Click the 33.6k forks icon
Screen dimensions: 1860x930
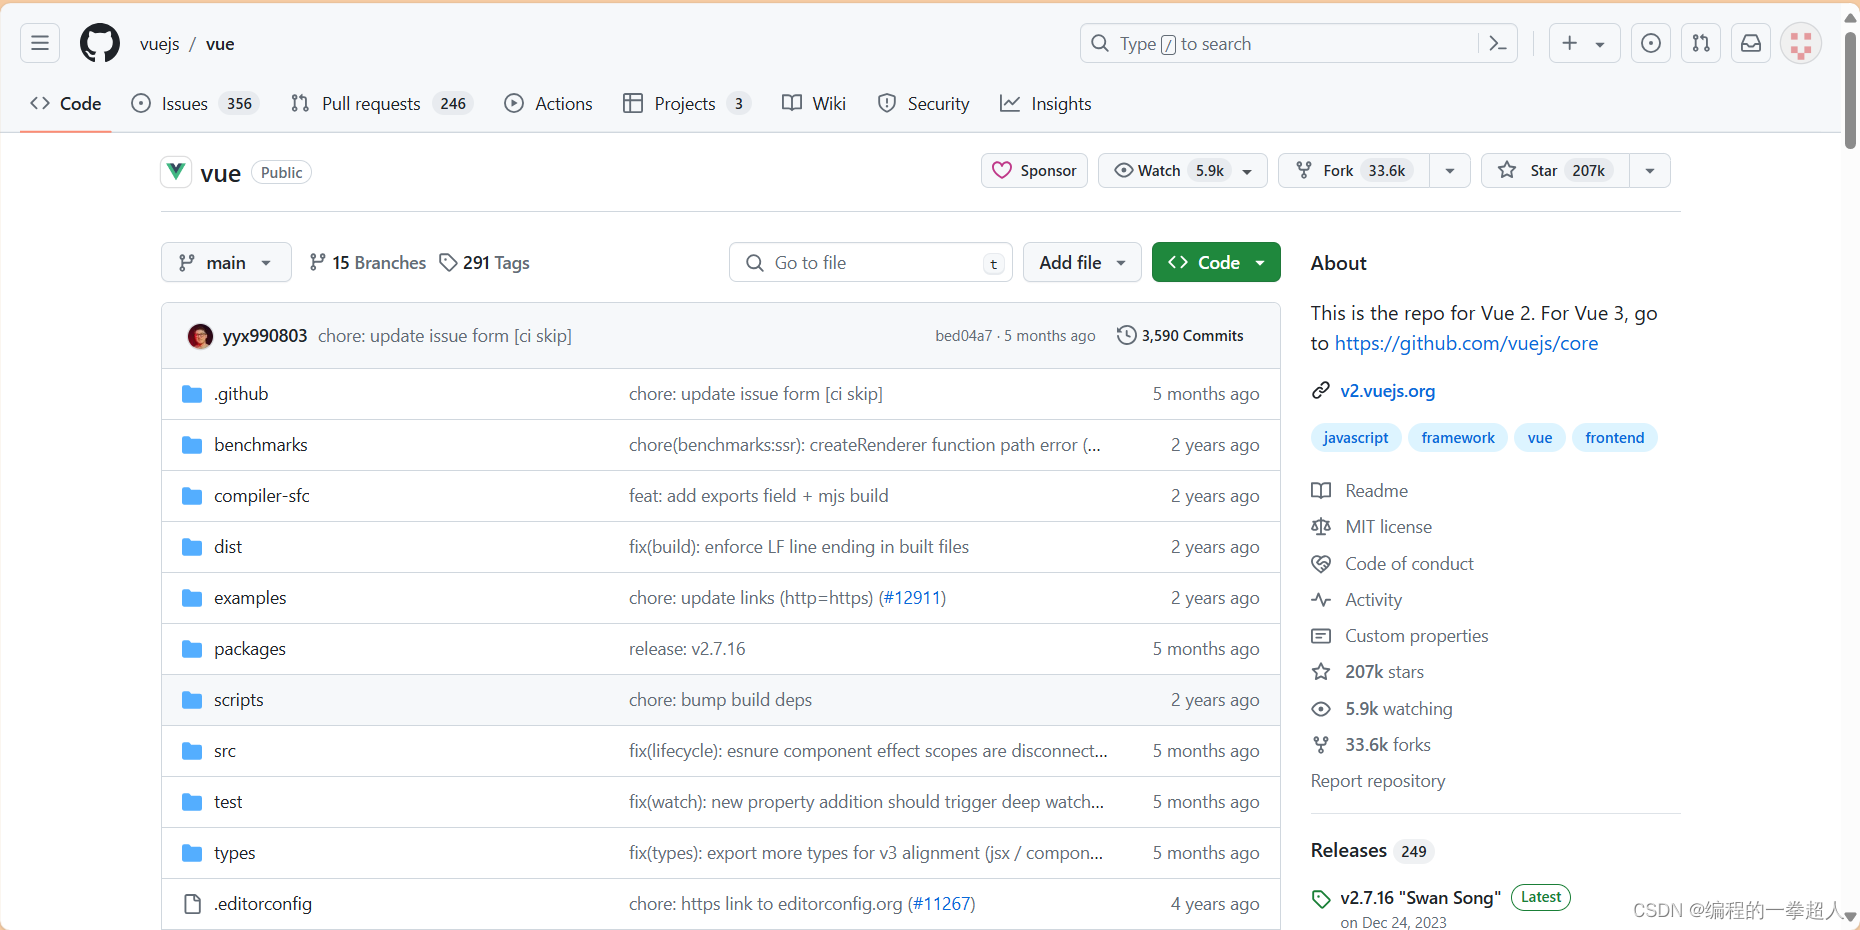click(1321, 745)
